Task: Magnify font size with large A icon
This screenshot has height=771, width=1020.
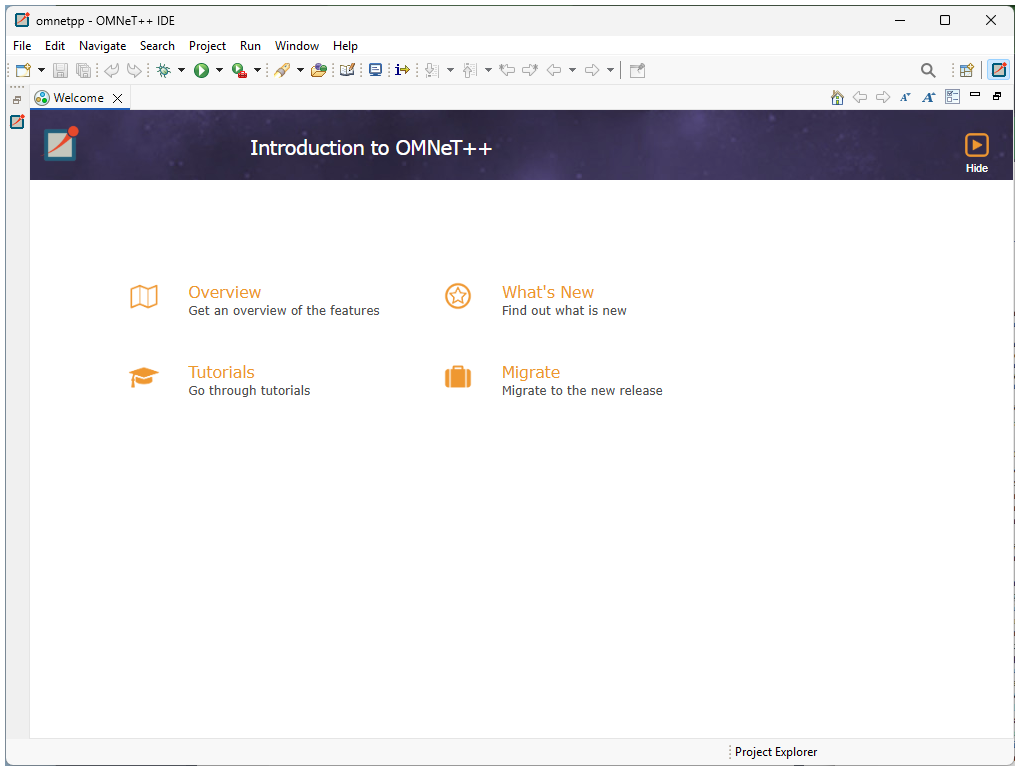Action: 928,98
